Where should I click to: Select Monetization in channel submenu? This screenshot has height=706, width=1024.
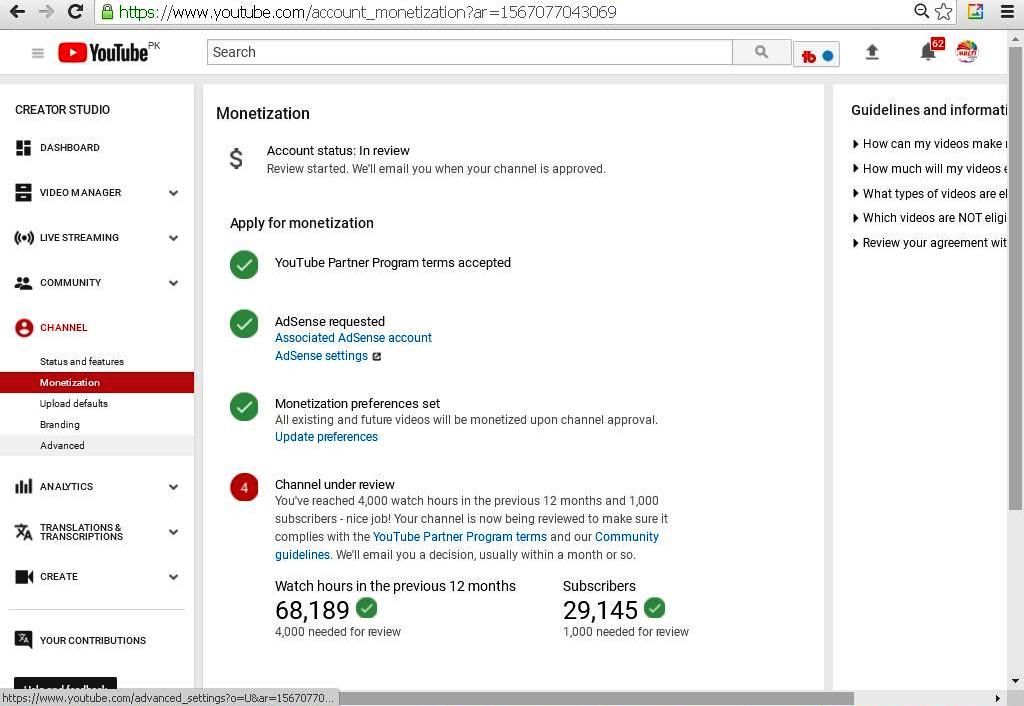point(97,382)
